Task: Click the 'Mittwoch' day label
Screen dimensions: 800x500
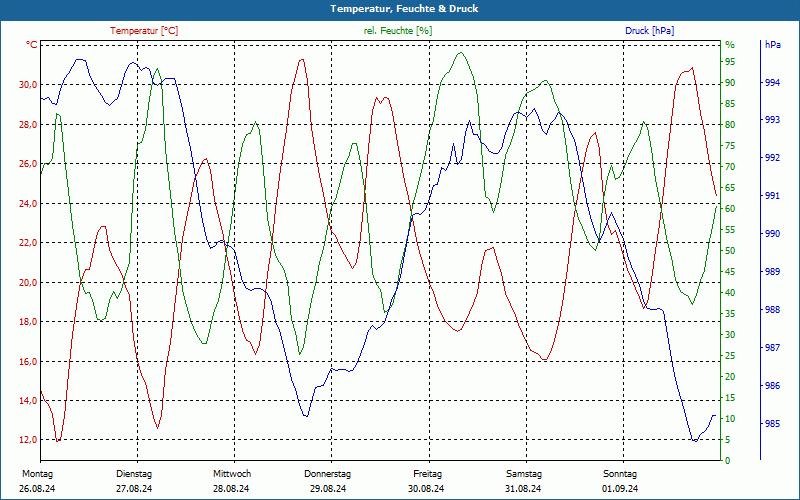Action: (x=232, y=474)
